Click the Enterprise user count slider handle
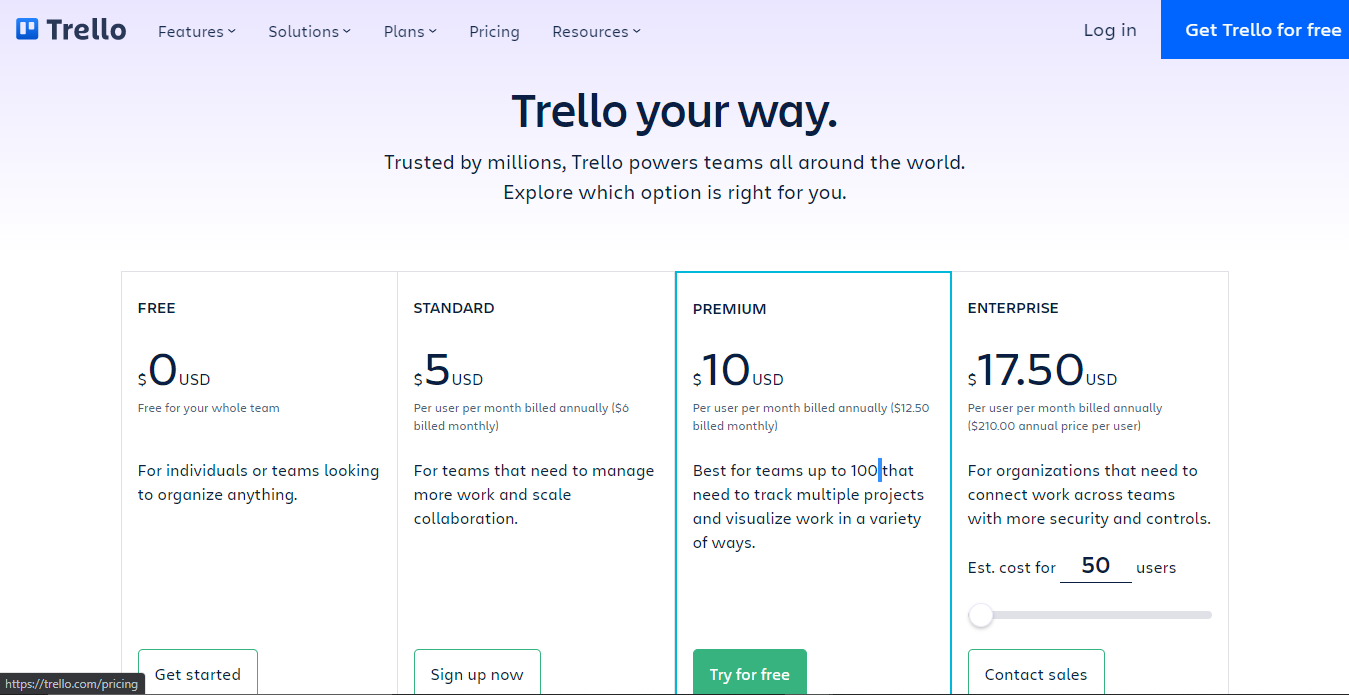This screenshot has width=1349, height=695. 981,615
